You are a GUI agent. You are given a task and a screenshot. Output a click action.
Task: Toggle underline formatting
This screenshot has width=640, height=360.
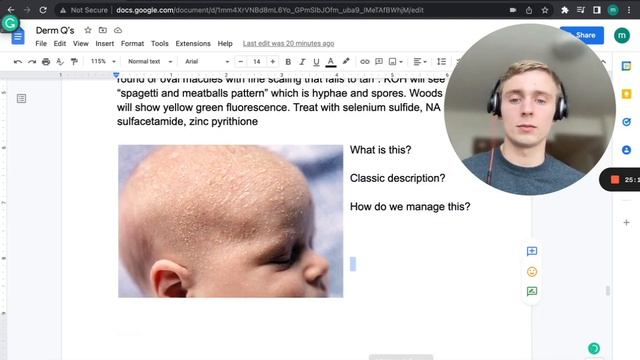[x=316, y=62]
